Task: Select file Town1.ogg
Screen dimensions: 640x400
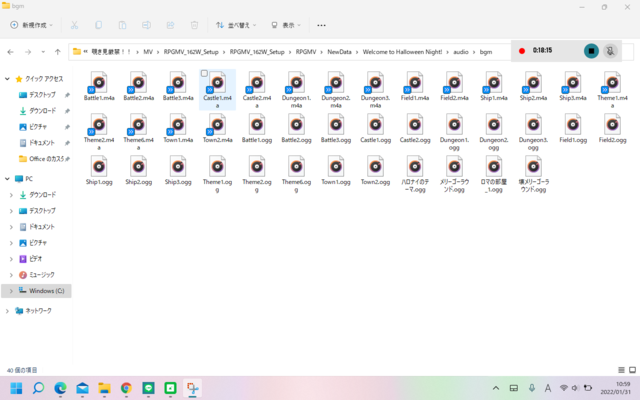Action: (336, 171)
